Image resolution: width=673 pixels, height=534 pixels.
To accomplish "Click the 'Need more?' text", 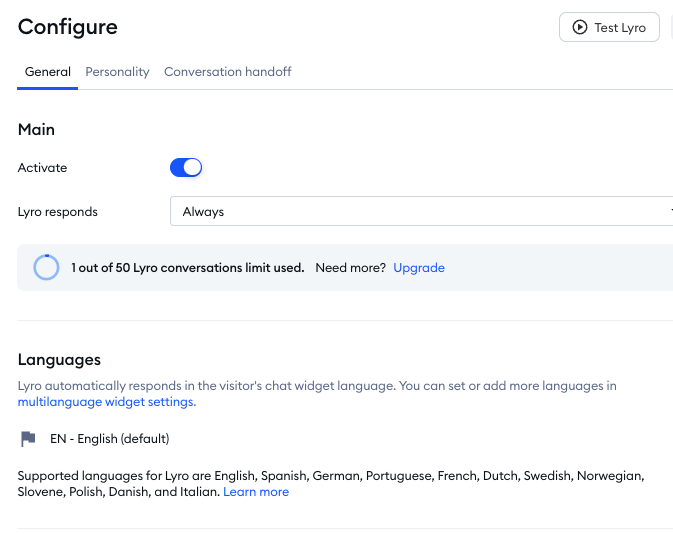I will [351, 268].
